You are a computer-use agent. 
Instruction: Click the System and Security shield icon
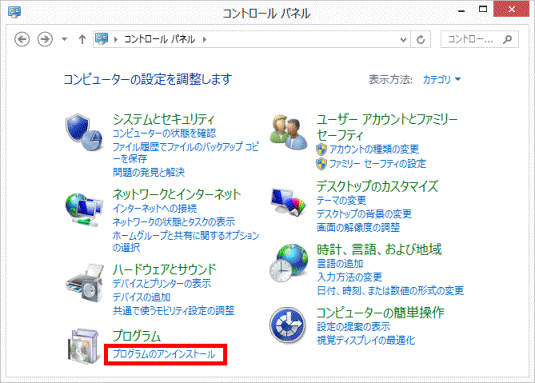pyautogui.click(x=84, y=133)
